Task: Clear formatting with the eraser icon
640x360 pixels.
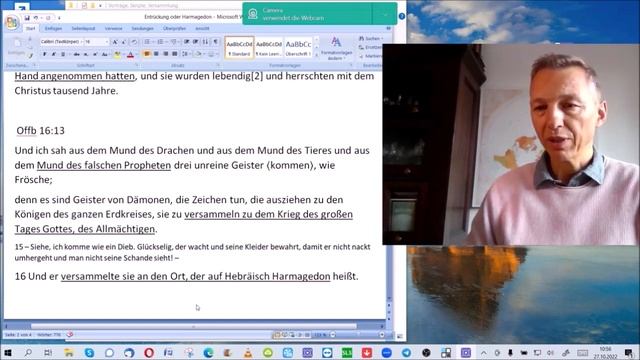Action: tap(134, 42)
